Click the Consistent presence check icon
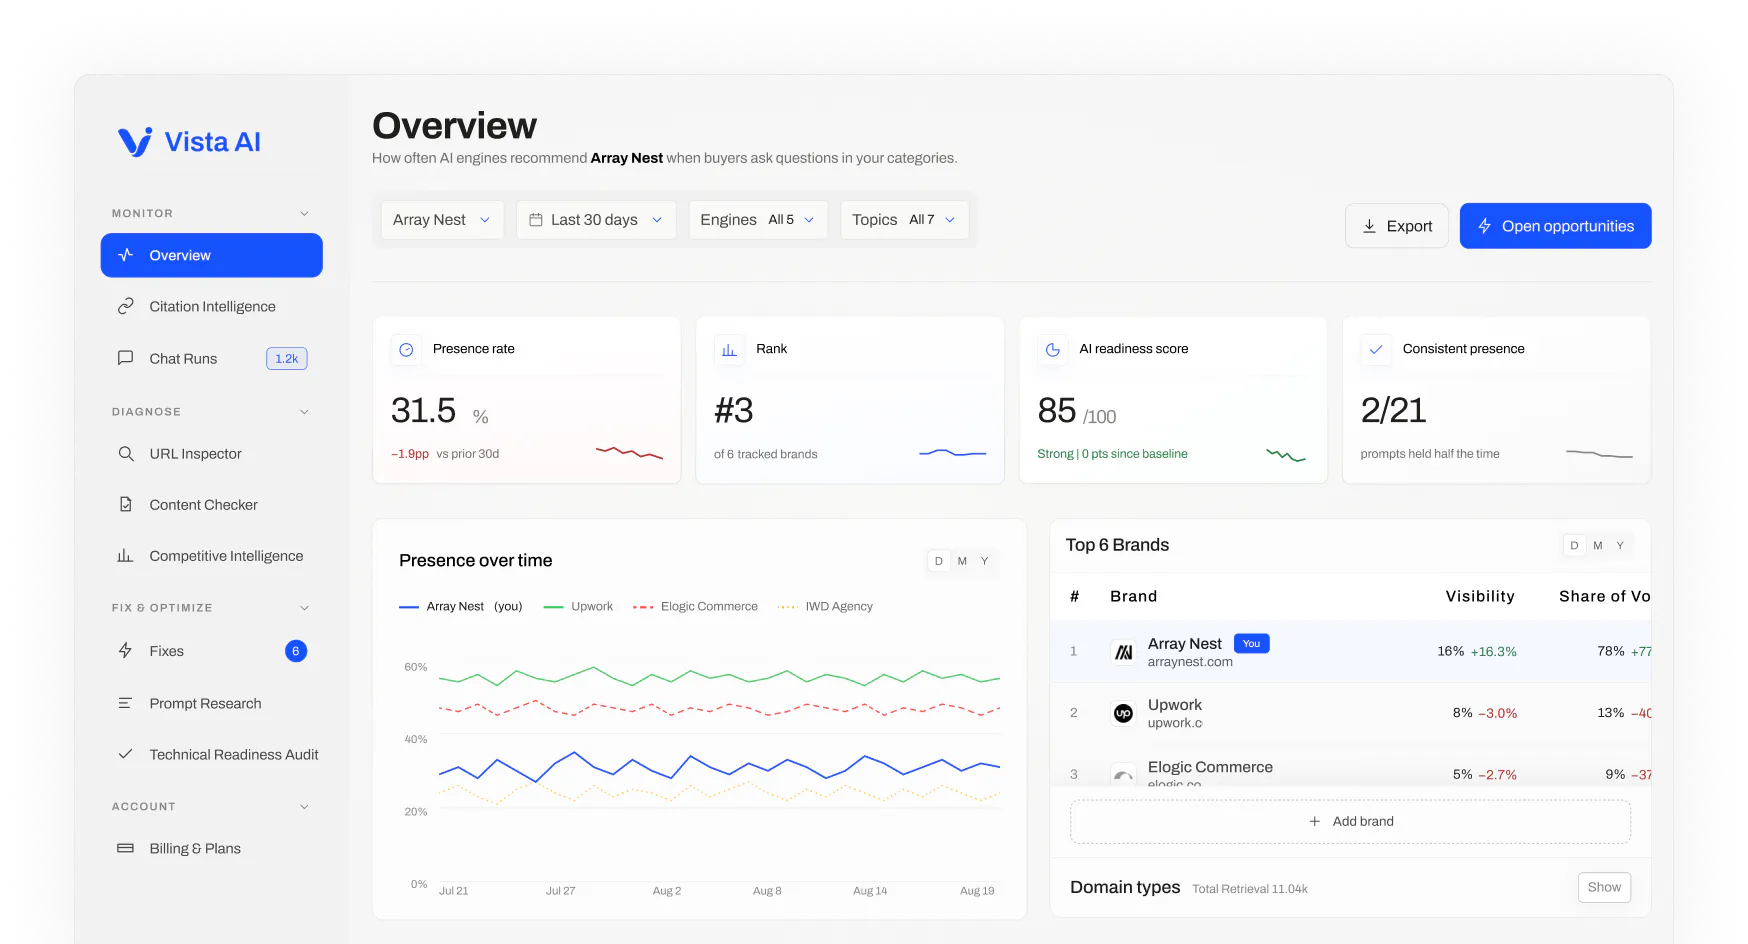 click(1376, 350)
